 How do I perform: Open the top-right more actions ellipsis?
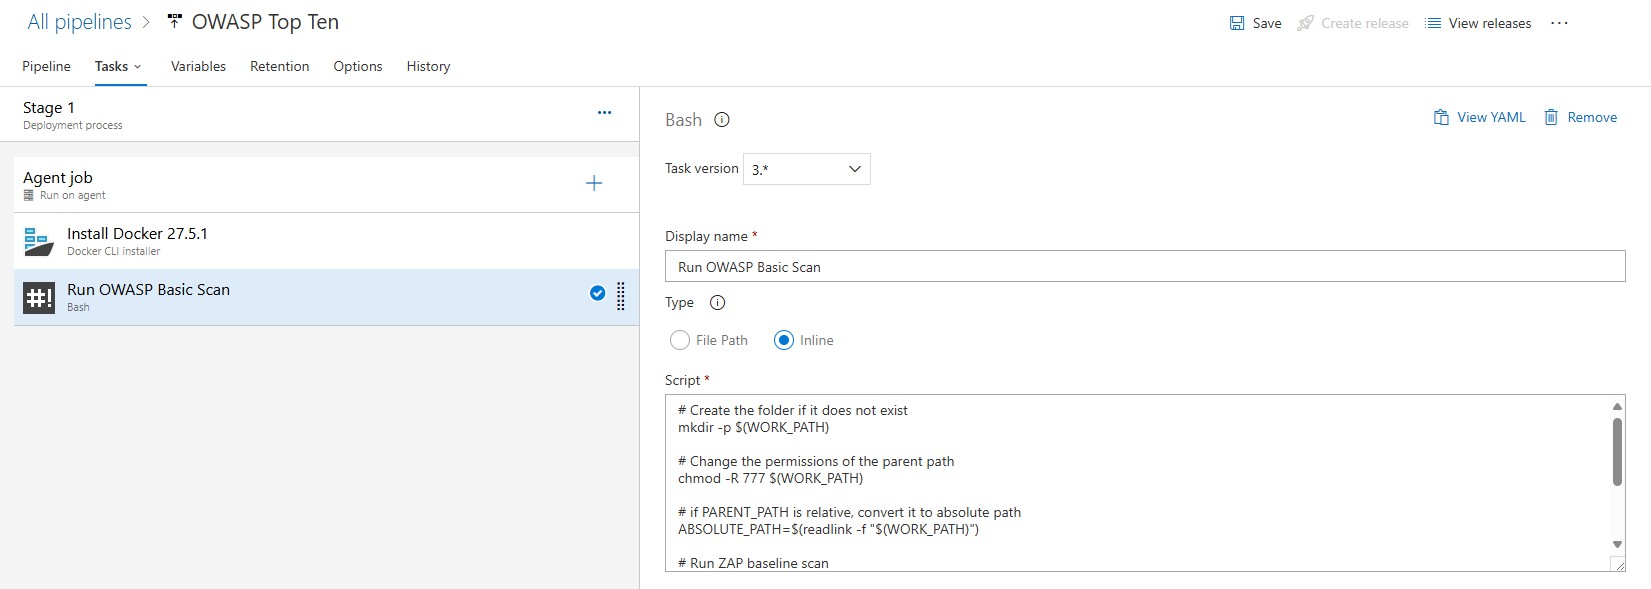1559,23
